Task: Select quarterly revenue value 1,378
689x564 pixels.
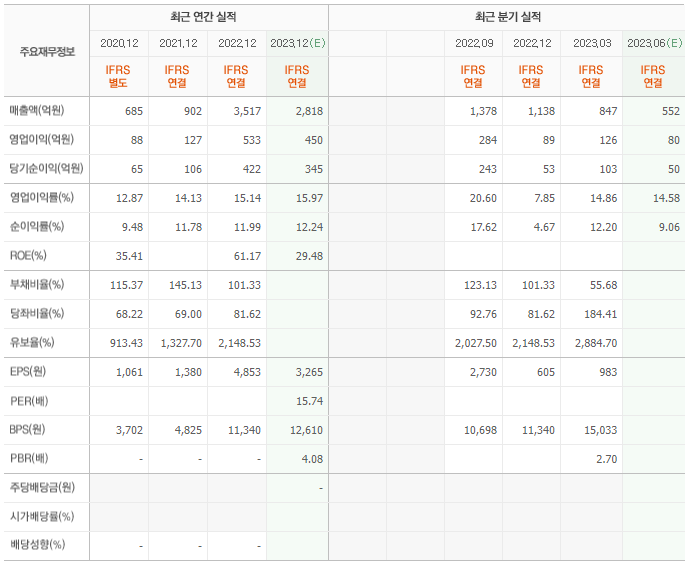Action: tap(483, 111)
